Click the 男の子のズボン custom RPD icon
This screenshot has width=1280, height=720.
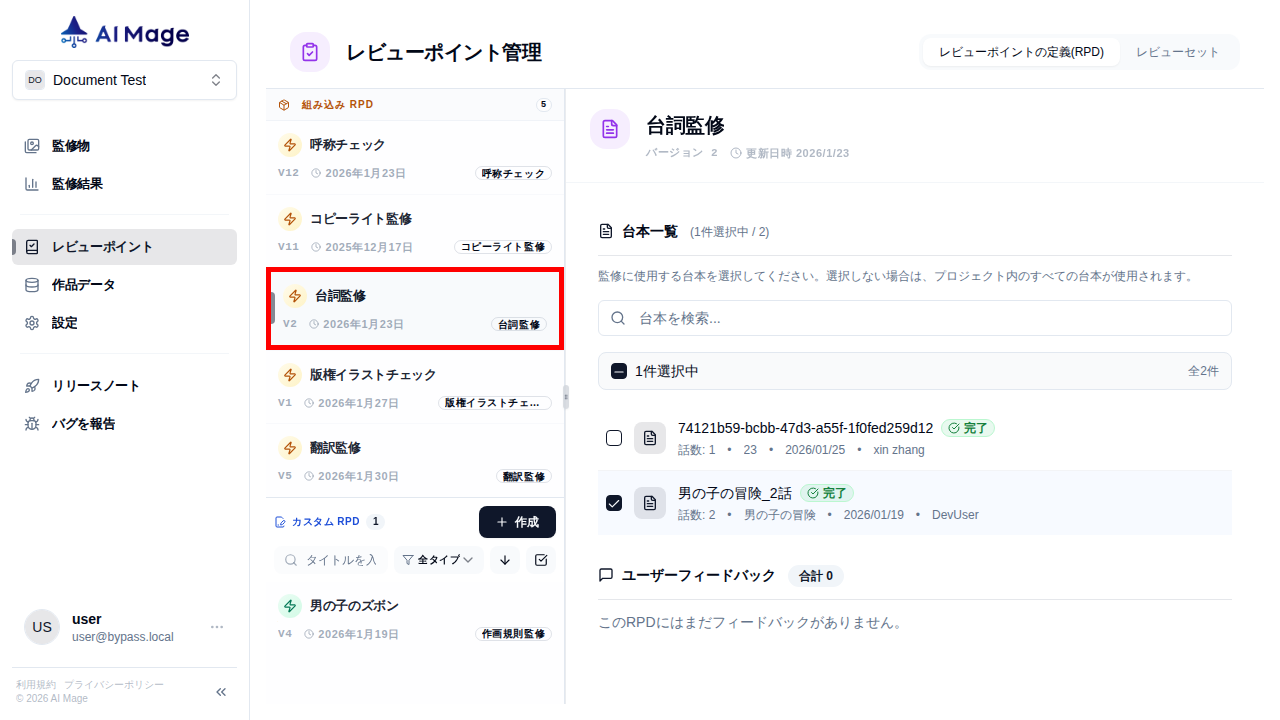[290, 605]
